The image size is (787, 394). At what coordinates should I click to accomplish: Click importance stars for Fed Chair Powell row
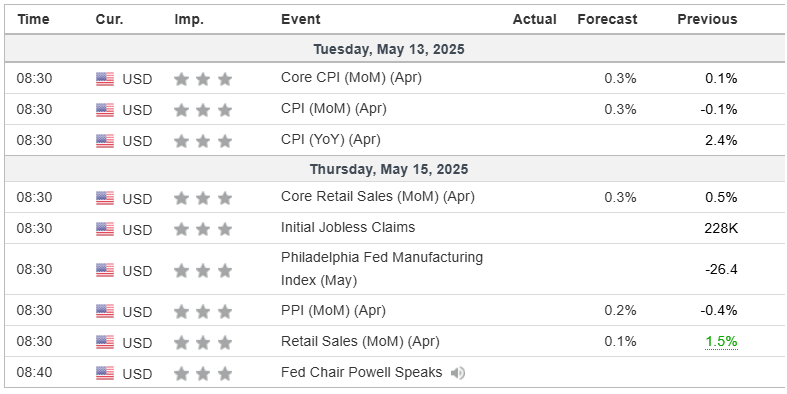[x=203, y=373]
